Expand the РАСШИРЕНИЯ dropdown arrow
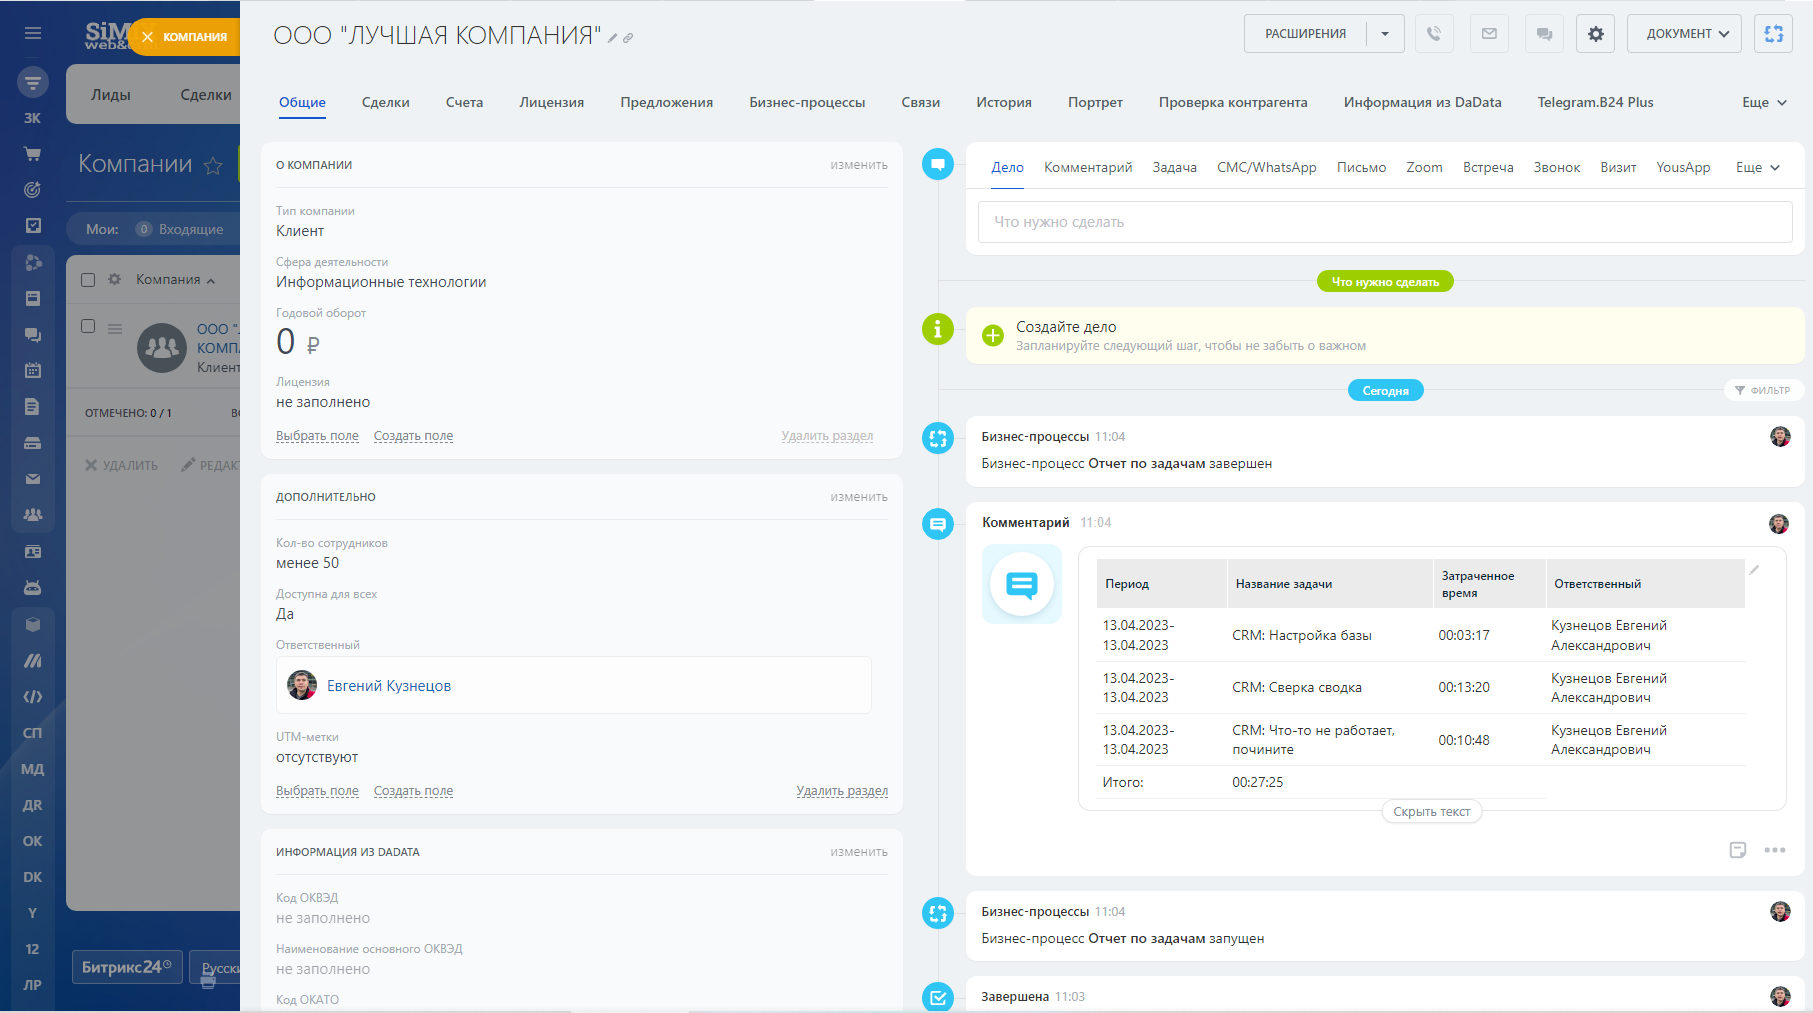The image size is (1813, 1013). (1385, 34)
